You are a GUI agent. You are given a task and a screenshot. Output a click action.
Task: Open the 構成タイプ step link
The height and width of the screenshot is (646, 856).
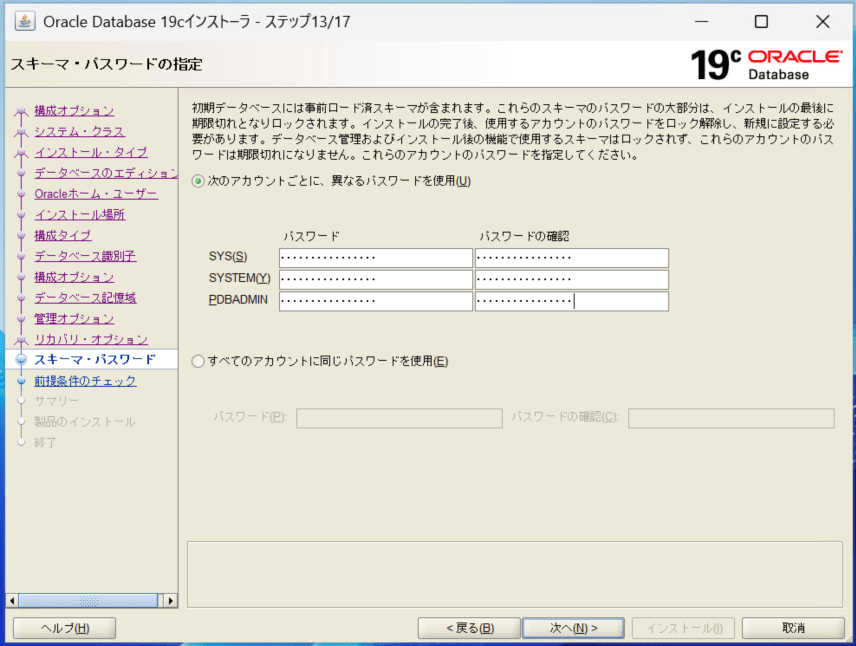point(63,235)
